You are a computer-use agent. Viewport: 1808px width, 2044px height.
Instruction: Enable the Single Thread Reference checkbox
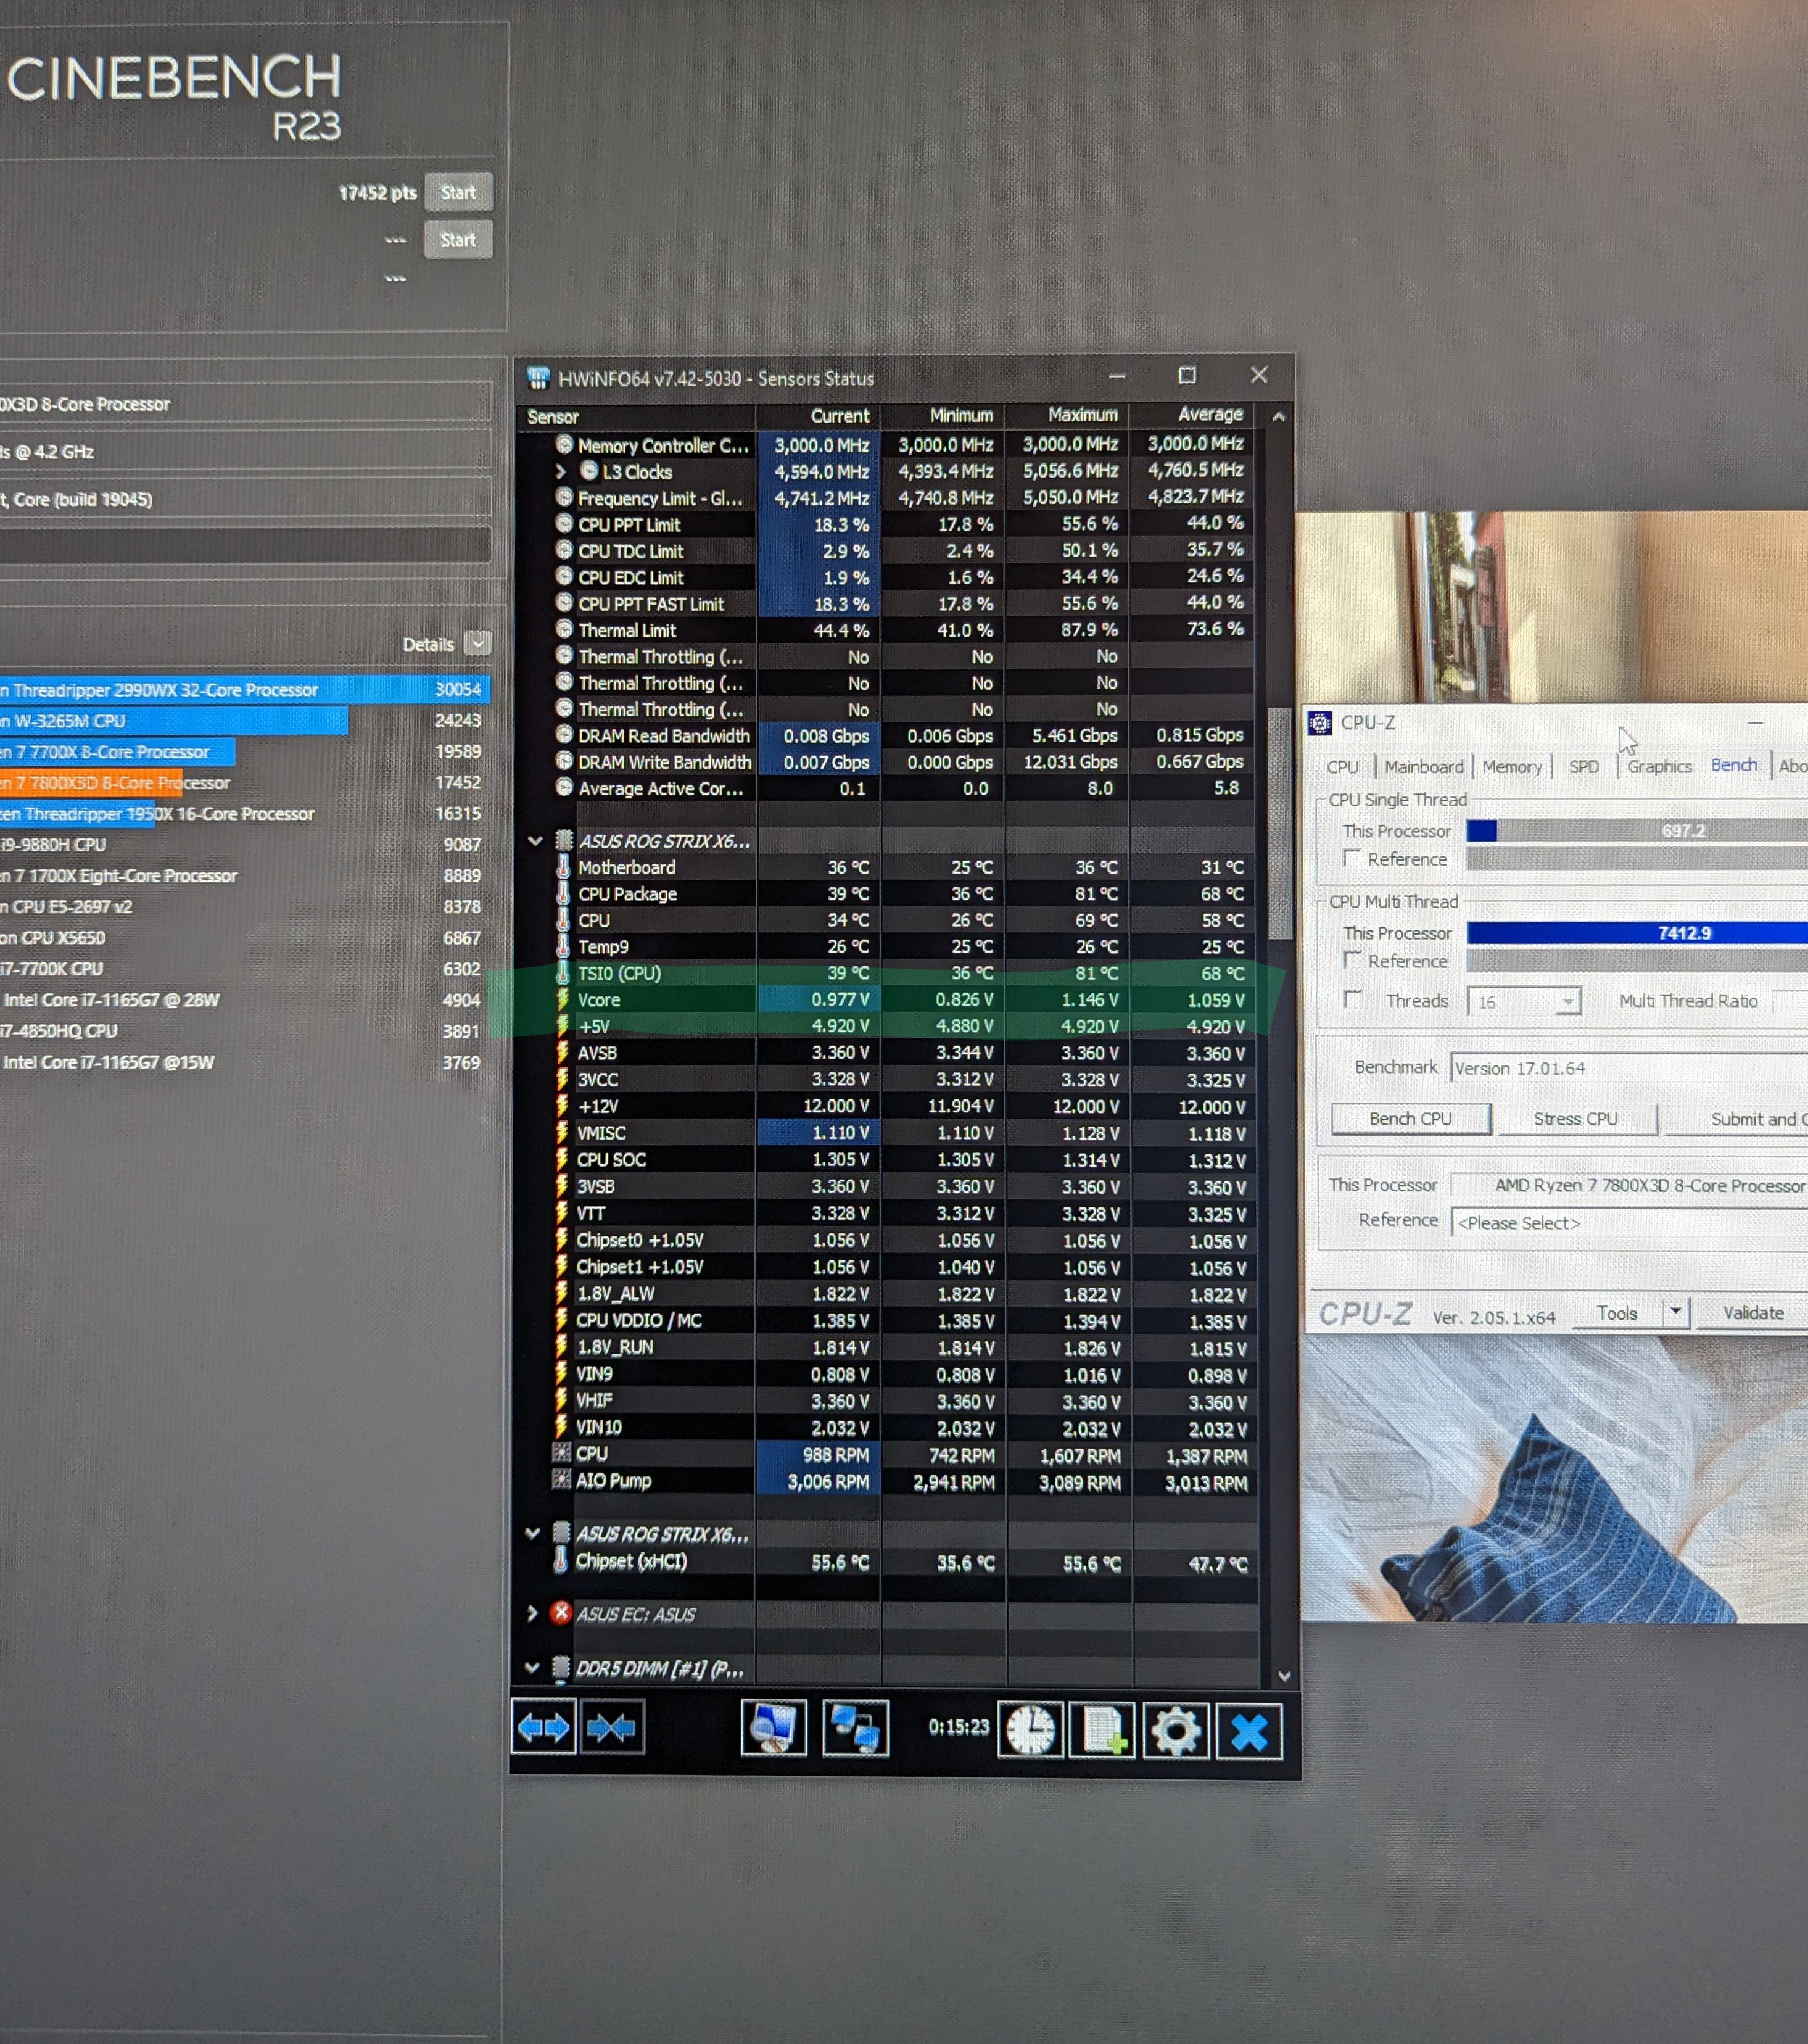(x=1352, y=858)
